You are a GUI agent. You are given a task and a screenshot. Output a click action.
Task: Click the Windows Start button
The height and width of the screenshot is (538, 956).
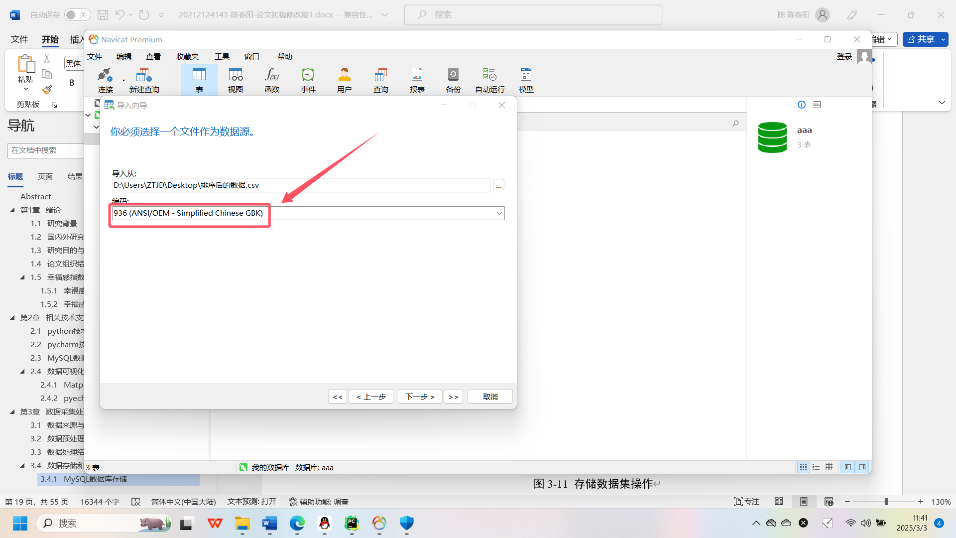20,523
